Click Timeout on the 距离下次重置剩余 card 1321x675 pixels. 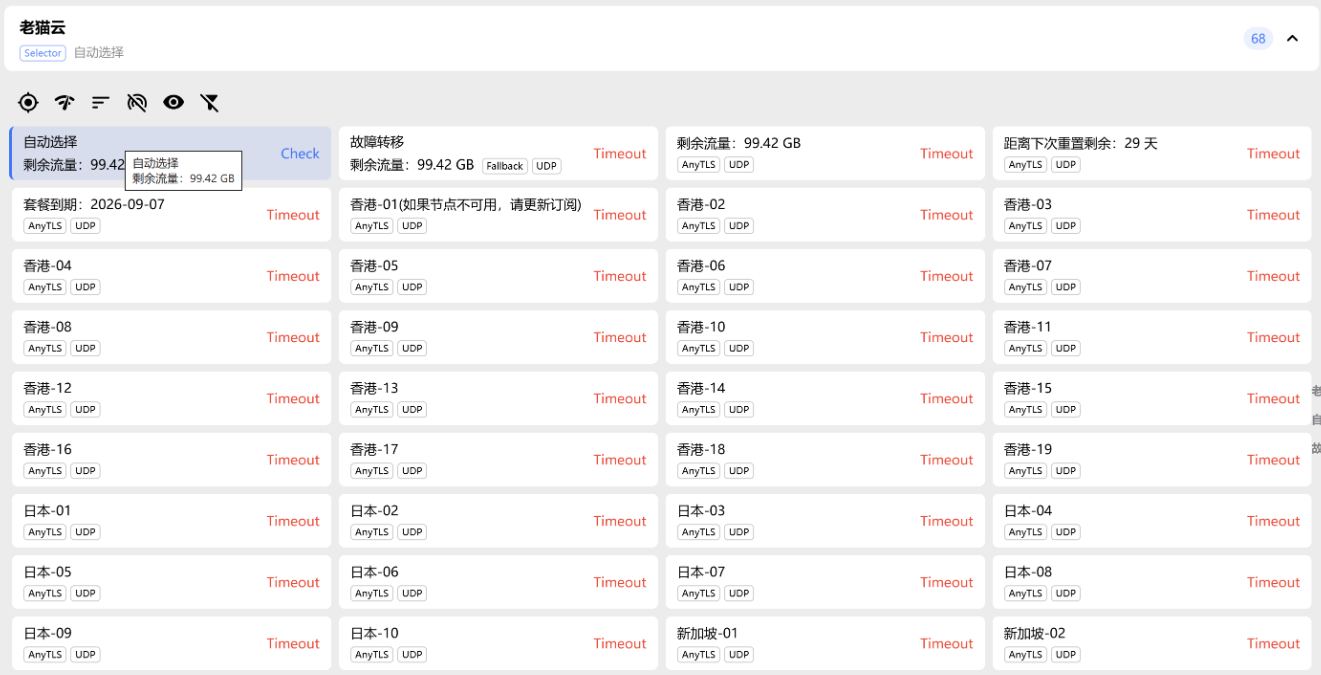tap(1273, 153)
